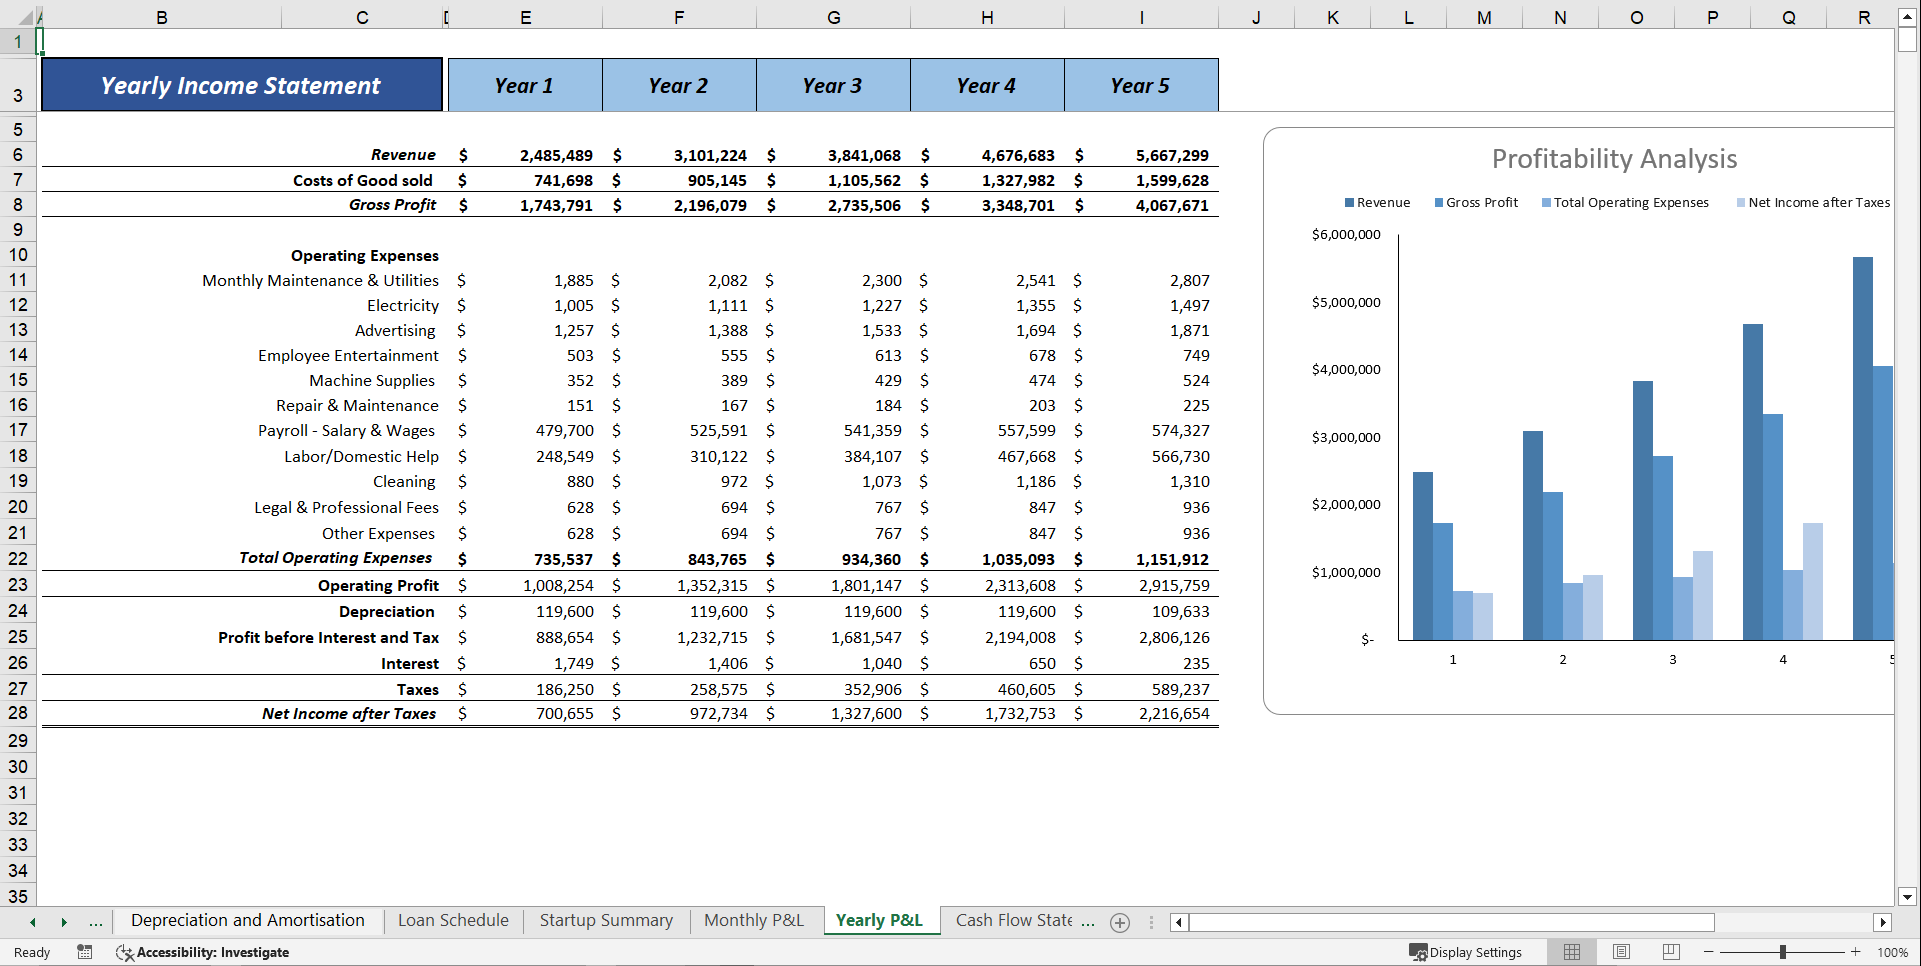Add a new sheet with plus button
Viewport: 1921px width, 966px height.
(x=1120, y=922)
